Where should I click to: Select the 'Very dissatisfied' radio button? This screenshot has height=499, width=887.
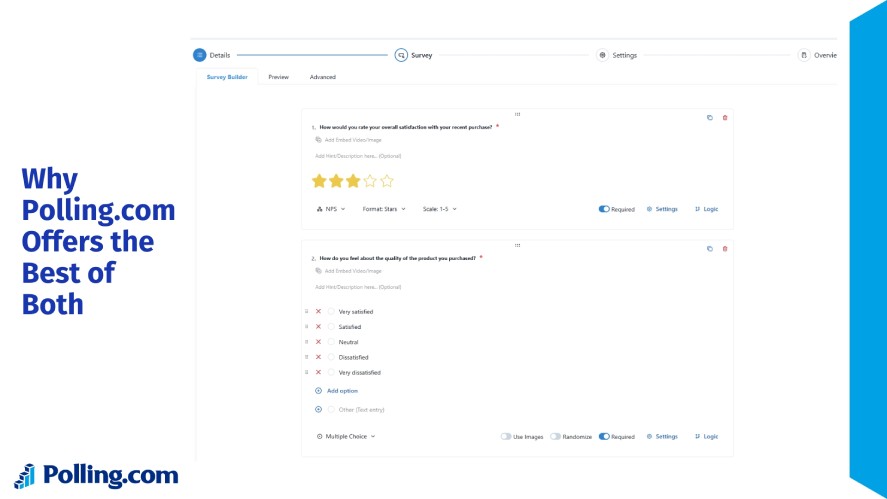click(331, 372)
